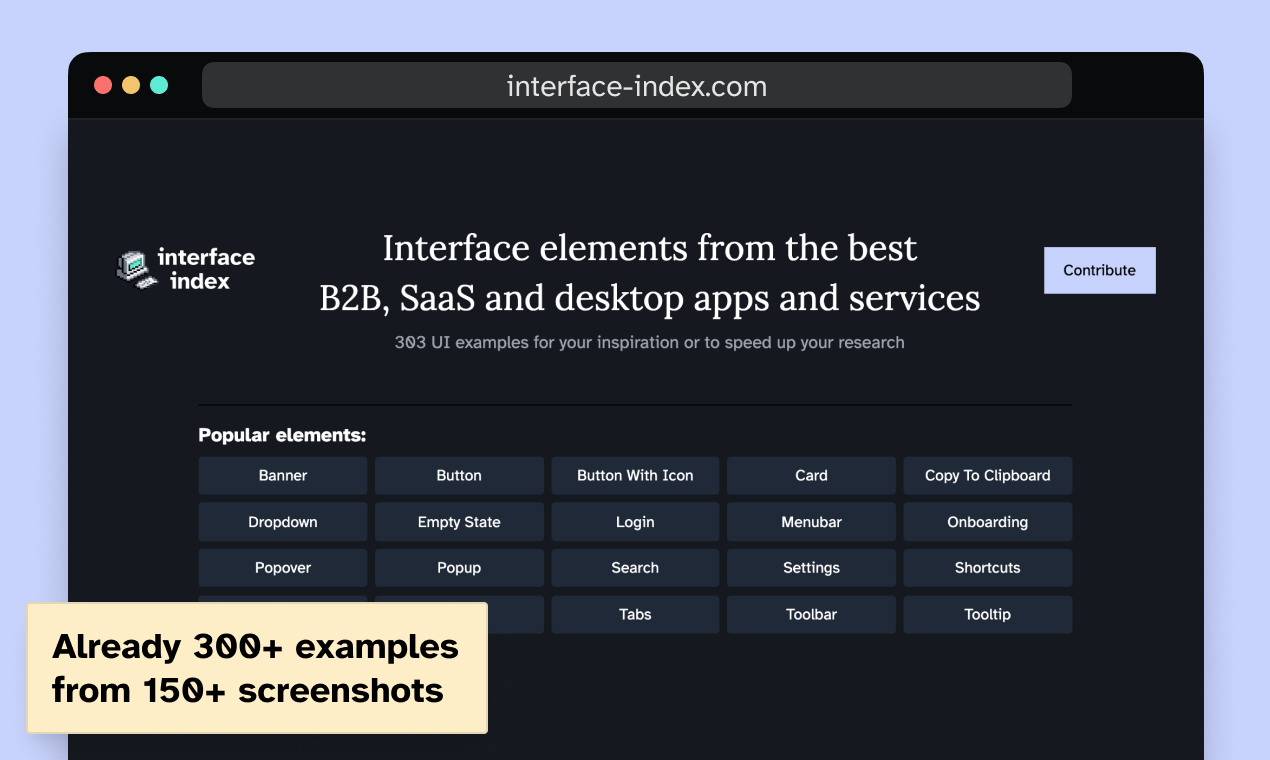The image size is (1270, 760).
Task: Open the Popover examples
Action: pyautogui.click(x=283, y=567)
